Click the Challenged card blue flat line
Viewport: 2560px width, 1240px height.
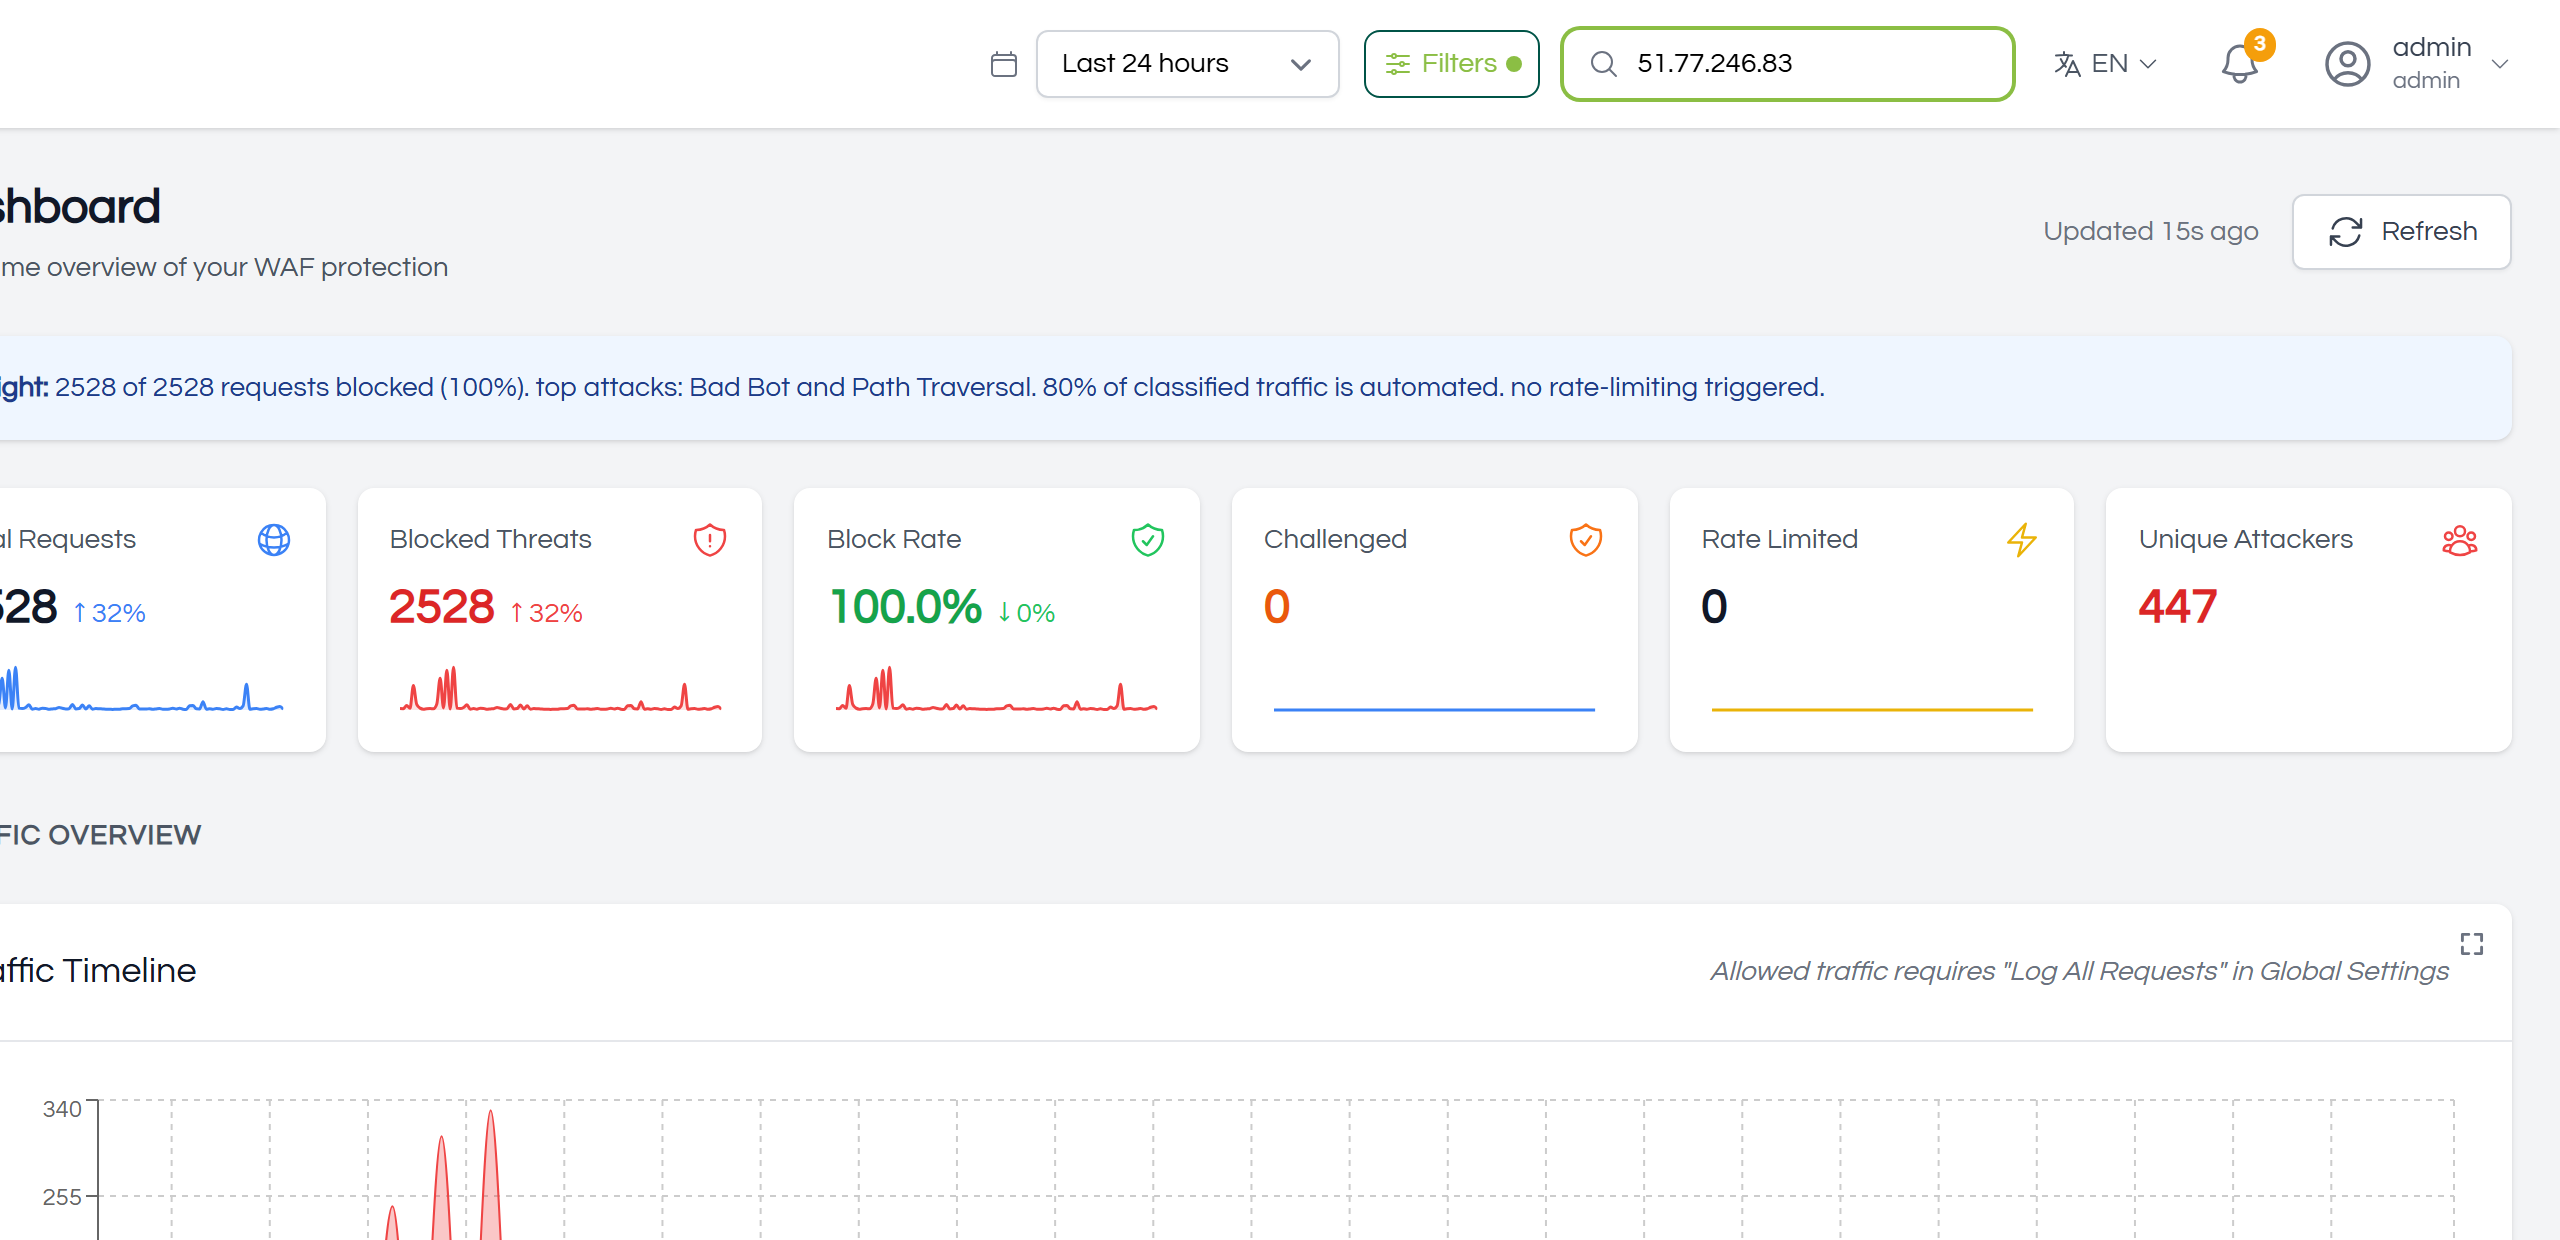[1434, 710]
